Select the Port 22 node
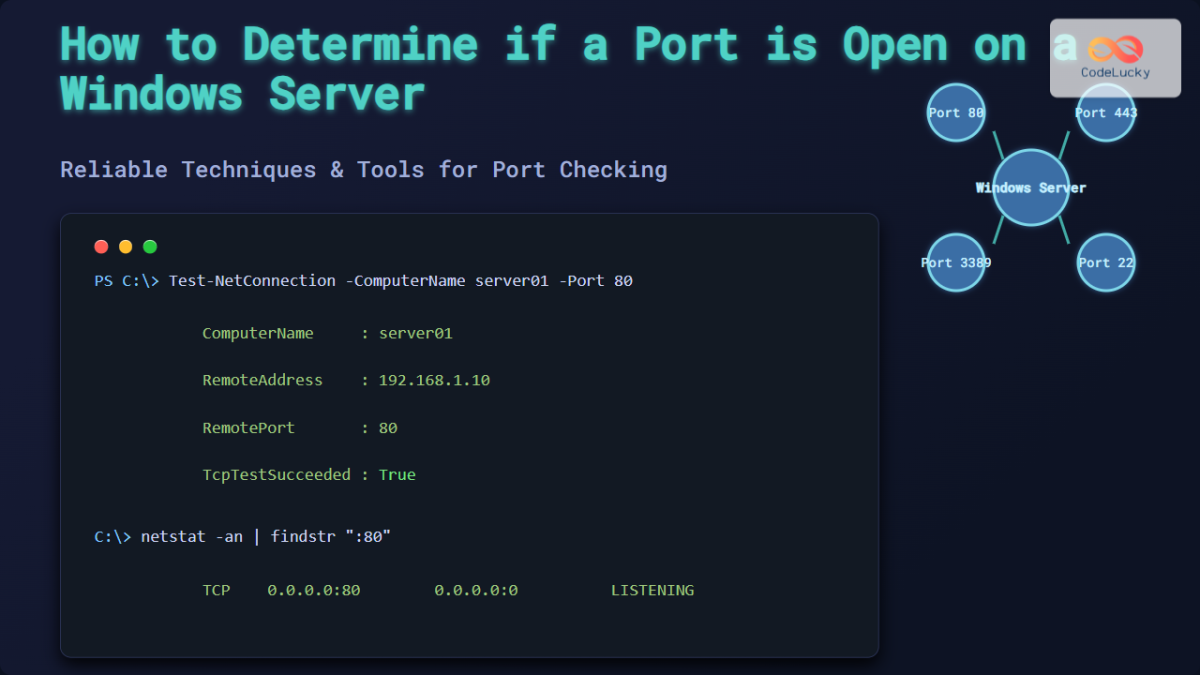This screenshot has width=1200, height=675. (1105, 262)
